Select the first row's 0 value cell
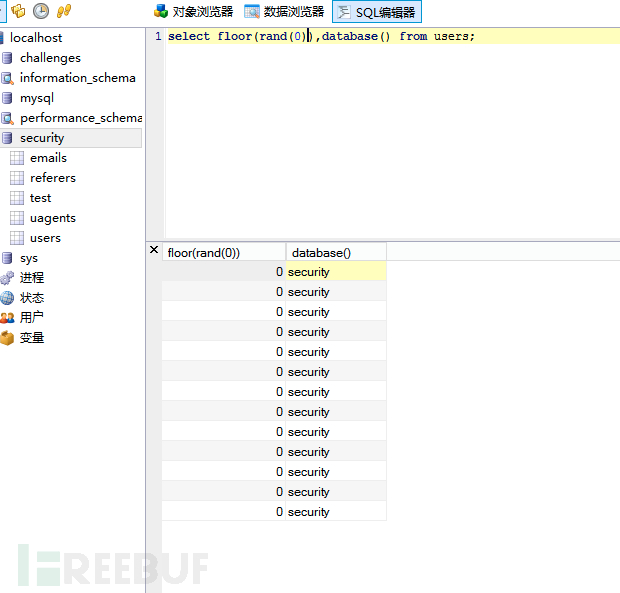The height and width of the screenshot is (593, 620). [224, 272]
